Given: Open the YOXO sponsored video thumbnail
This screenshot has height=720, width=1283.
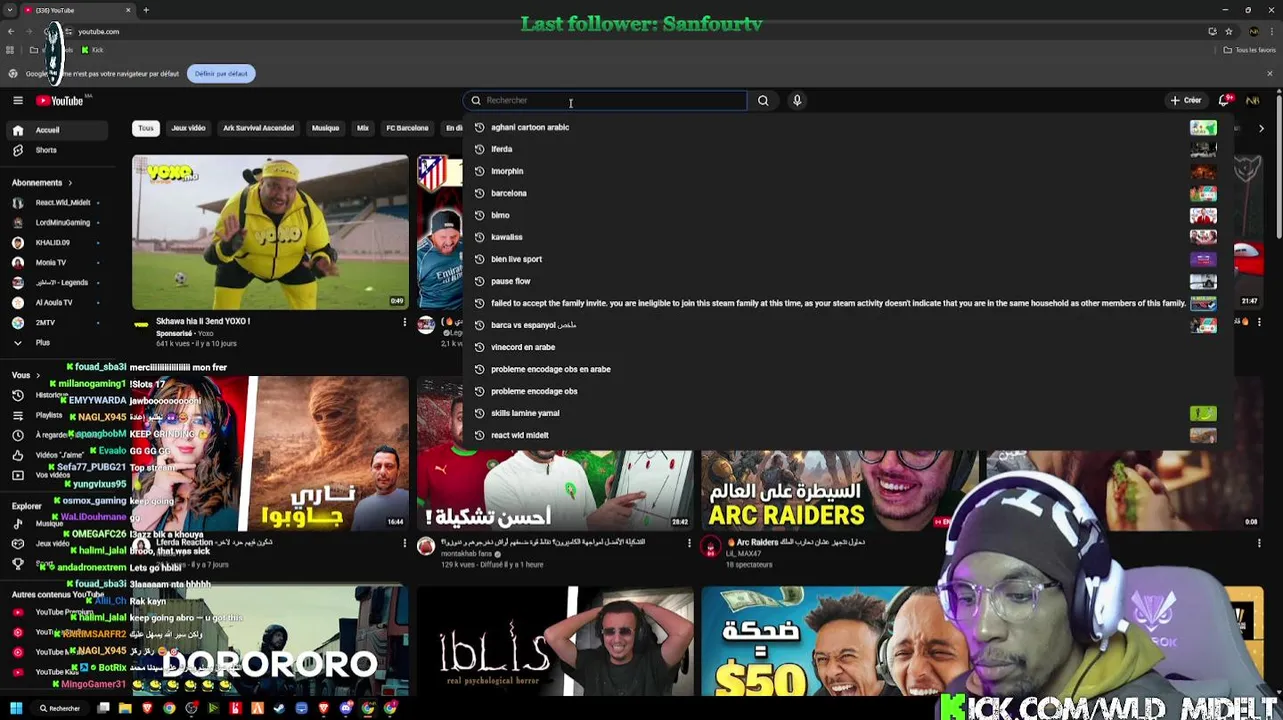Looking at the screenshot, I should coord(270,232).
